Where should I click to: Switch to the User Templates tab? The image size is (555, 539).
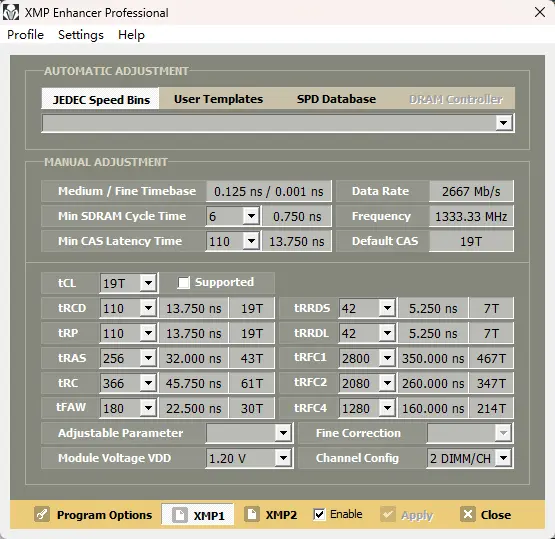click(x=218, y=99)
